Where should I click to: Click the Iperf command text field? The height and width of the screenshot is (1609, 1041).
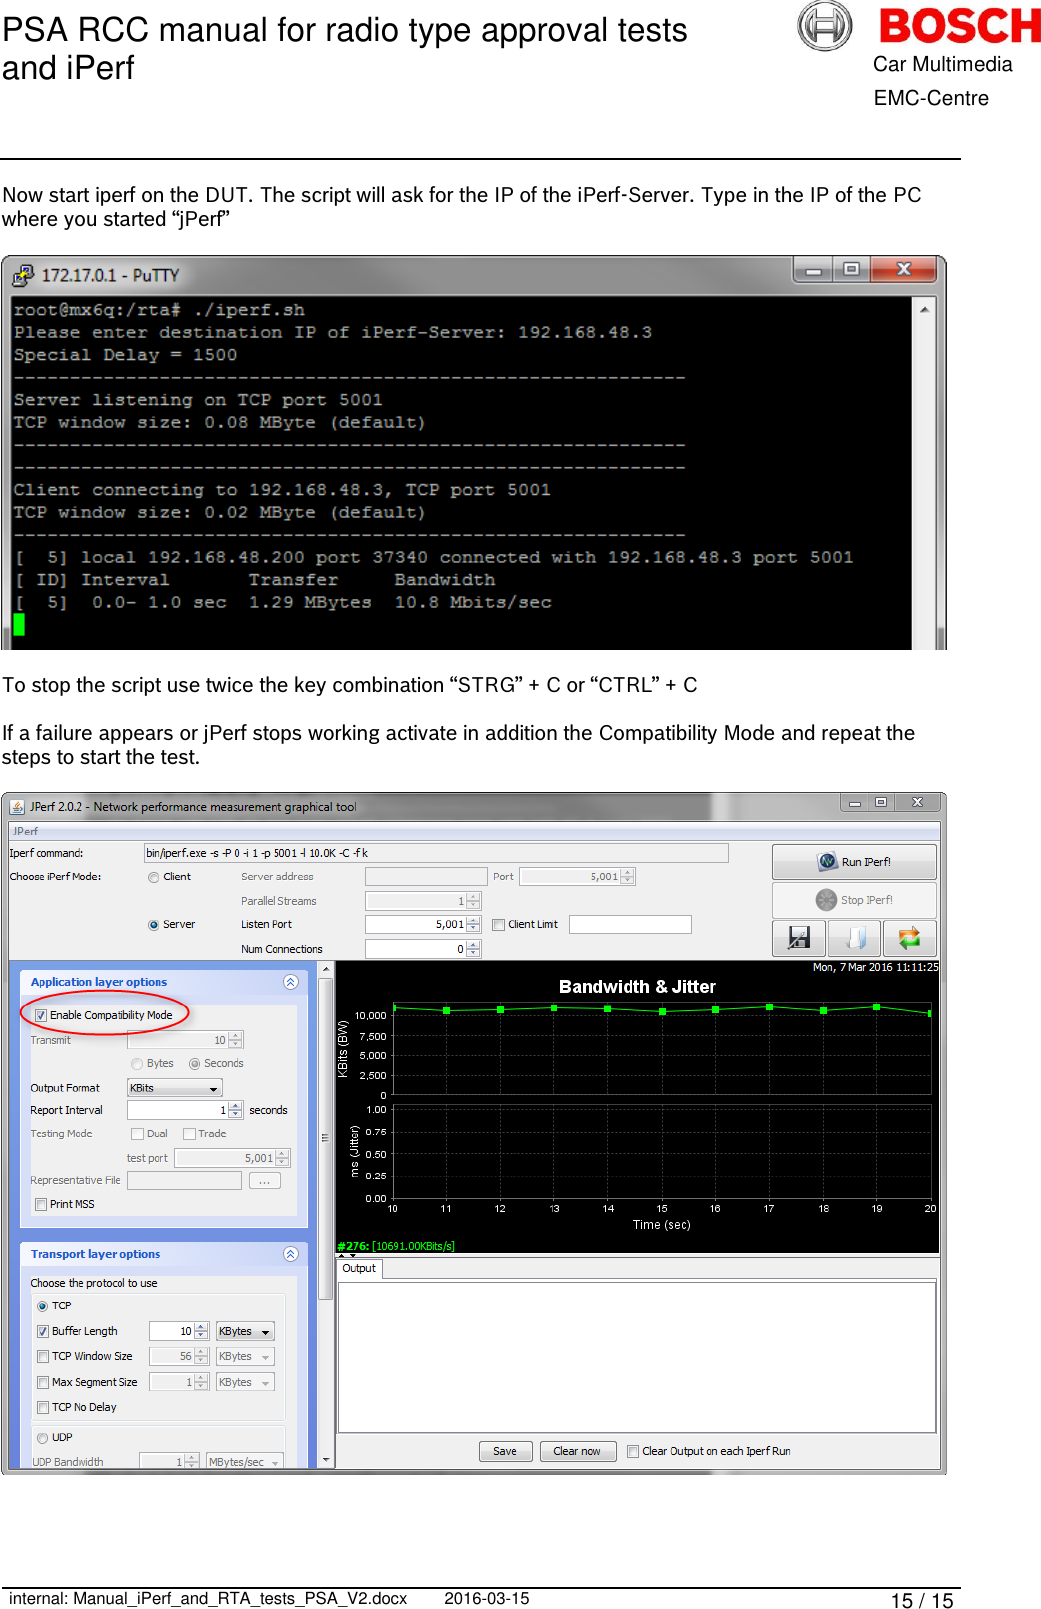point(436,853)
